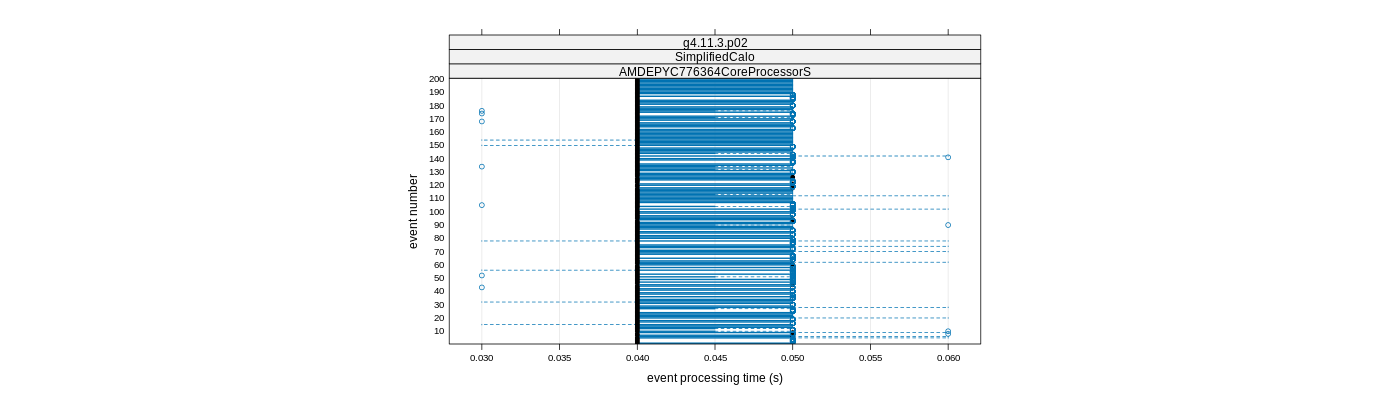Click the x-axis tick label 0.035
The image size is (1400, 400).
click(559, 357)
